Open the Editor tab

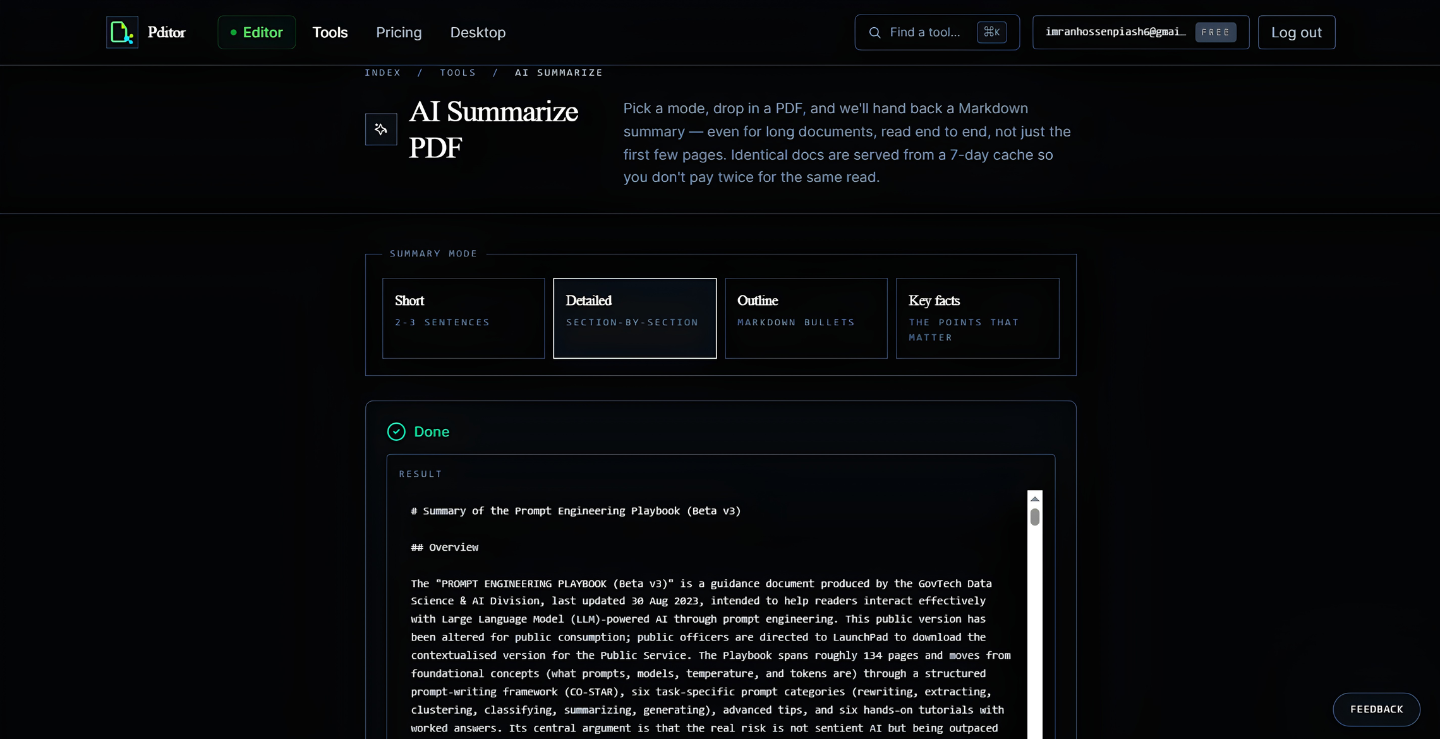point(257,32)
